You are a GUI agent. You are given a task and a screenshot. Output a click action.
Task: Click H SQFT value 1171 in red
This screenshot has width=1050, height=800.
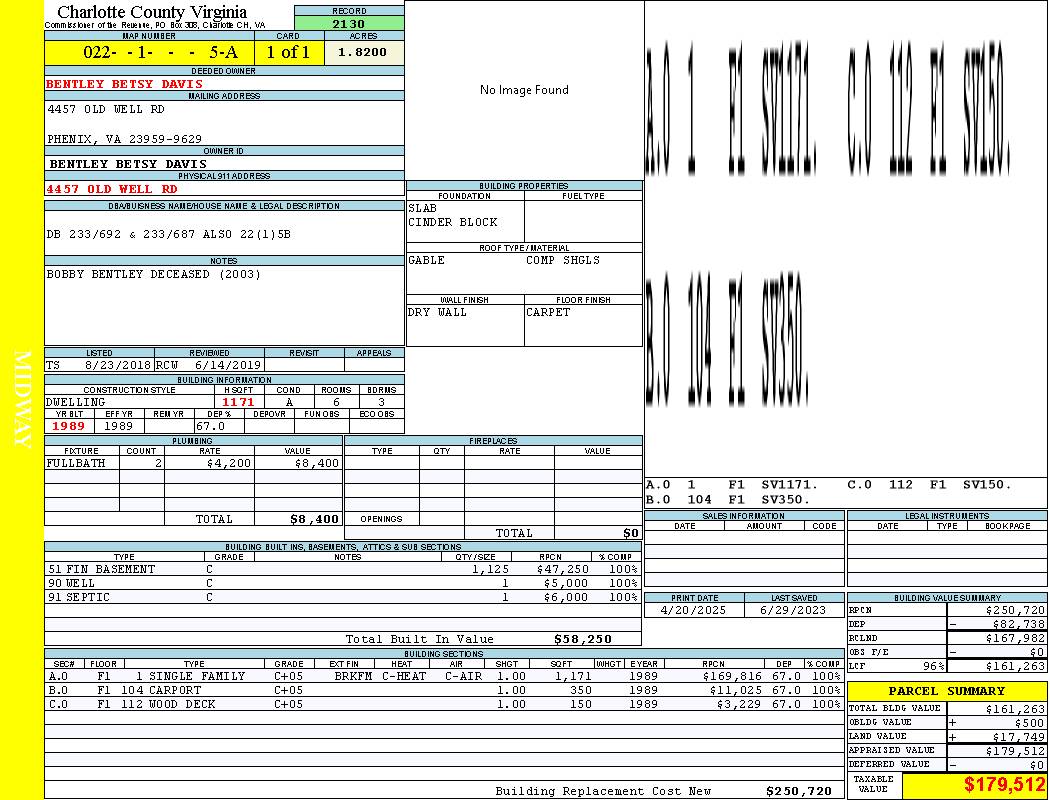(238, 402)
